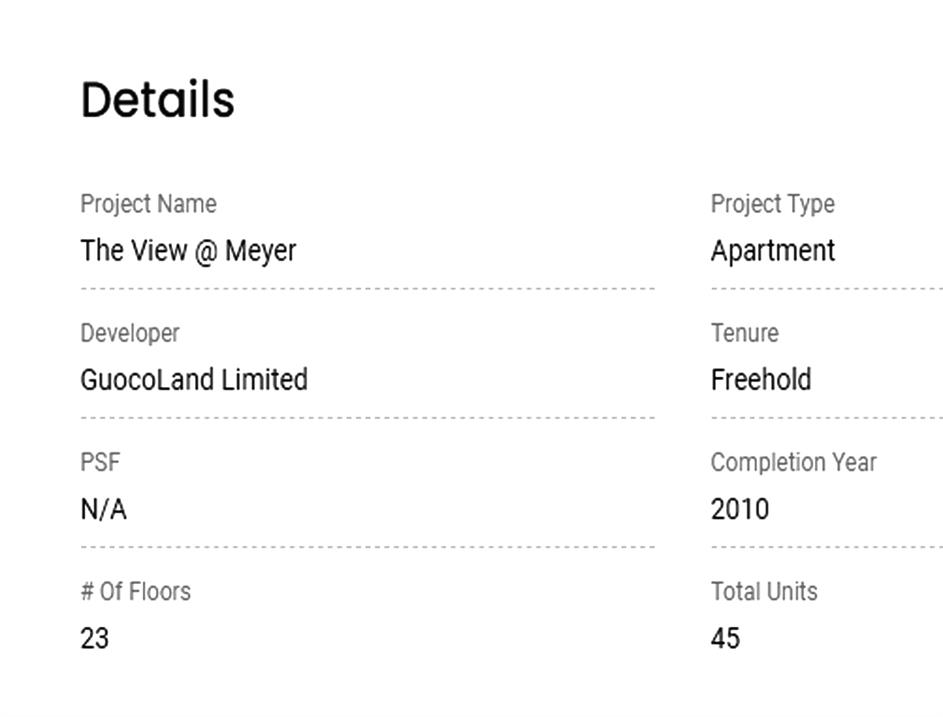Viewport: 943px width, 717px height.
Task: Click the Total Units label
Action: [x=764, y=591]
